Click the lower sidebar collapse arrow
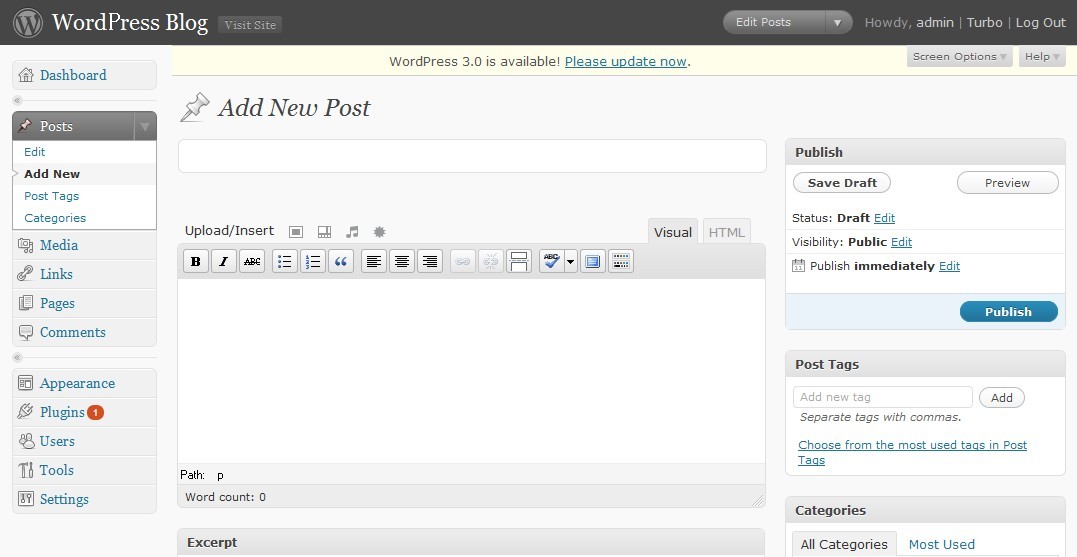Viewport: 1077px width, 557px height. pyautogui.click(x=18, y=357)
